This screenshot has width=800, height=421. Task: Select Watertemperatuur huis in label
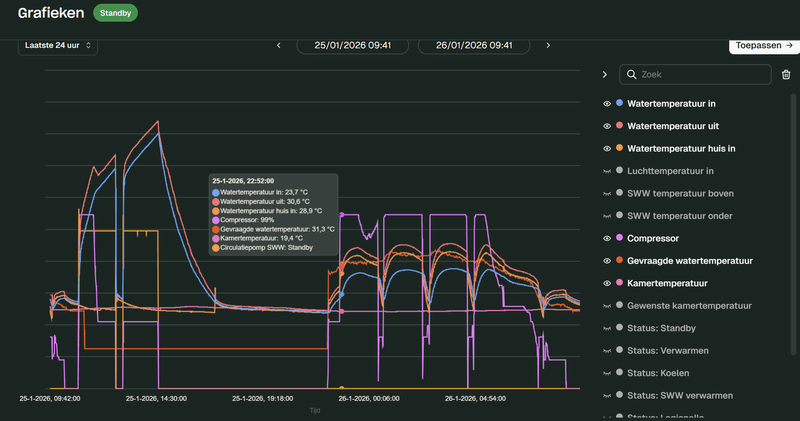click(x=681, y=148)
